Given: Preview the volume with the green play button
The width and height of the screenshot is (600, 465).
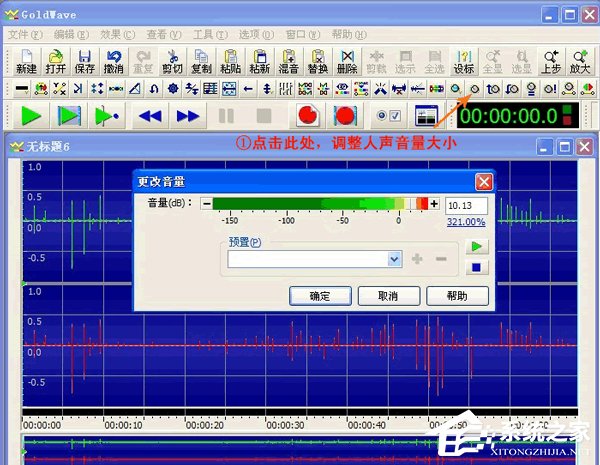Looking at the screenshot, I should point(477,246).
